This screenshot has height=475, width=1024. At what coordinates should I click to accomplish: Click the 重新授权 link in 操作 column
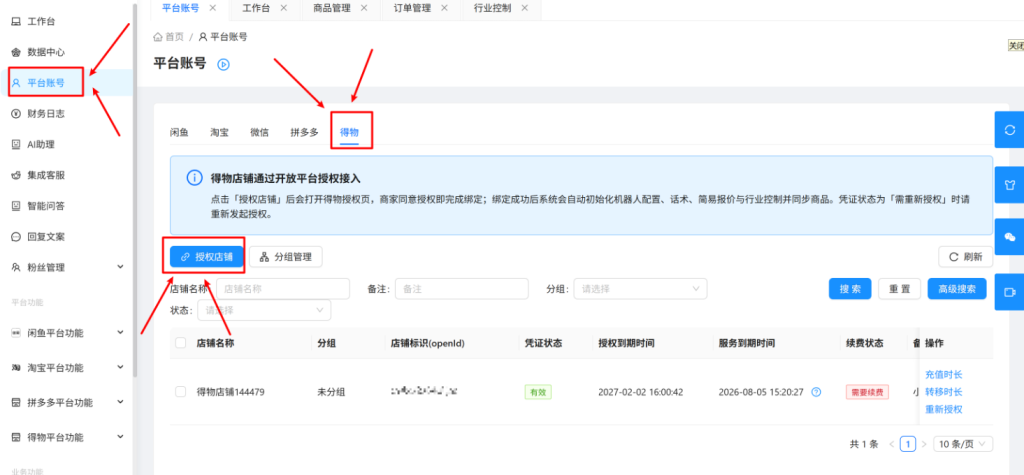click(x=944, y=410)
